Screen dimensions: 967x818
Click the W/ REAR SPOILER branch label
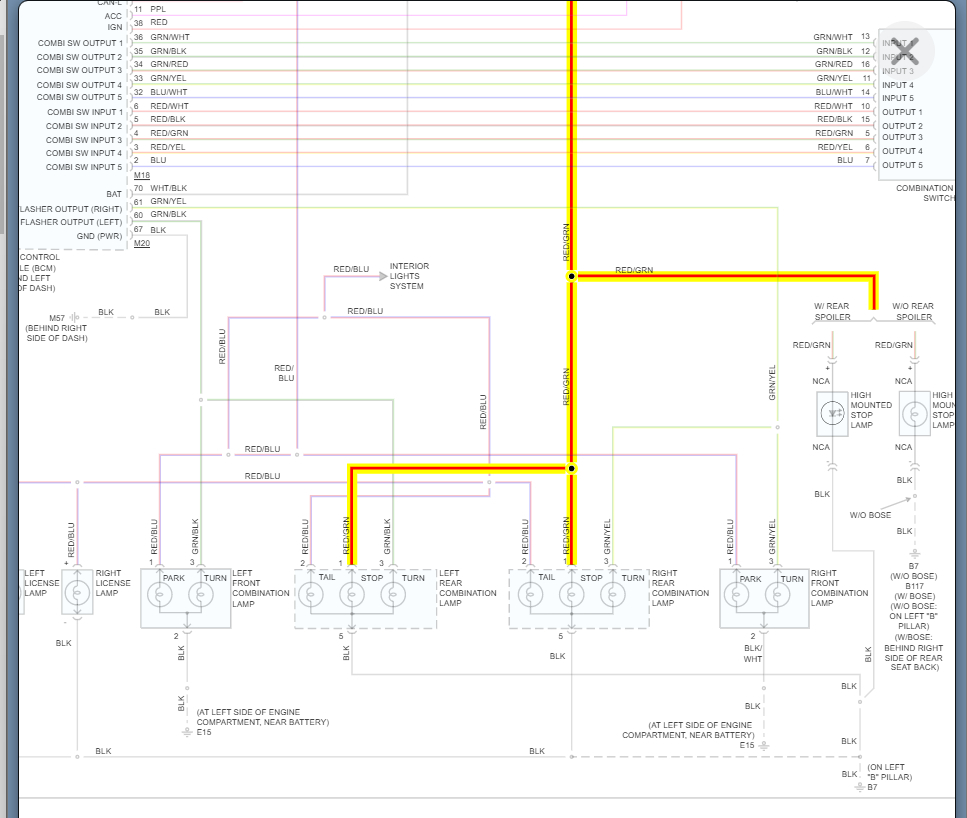pyautogui.click(x=832, y=312)
